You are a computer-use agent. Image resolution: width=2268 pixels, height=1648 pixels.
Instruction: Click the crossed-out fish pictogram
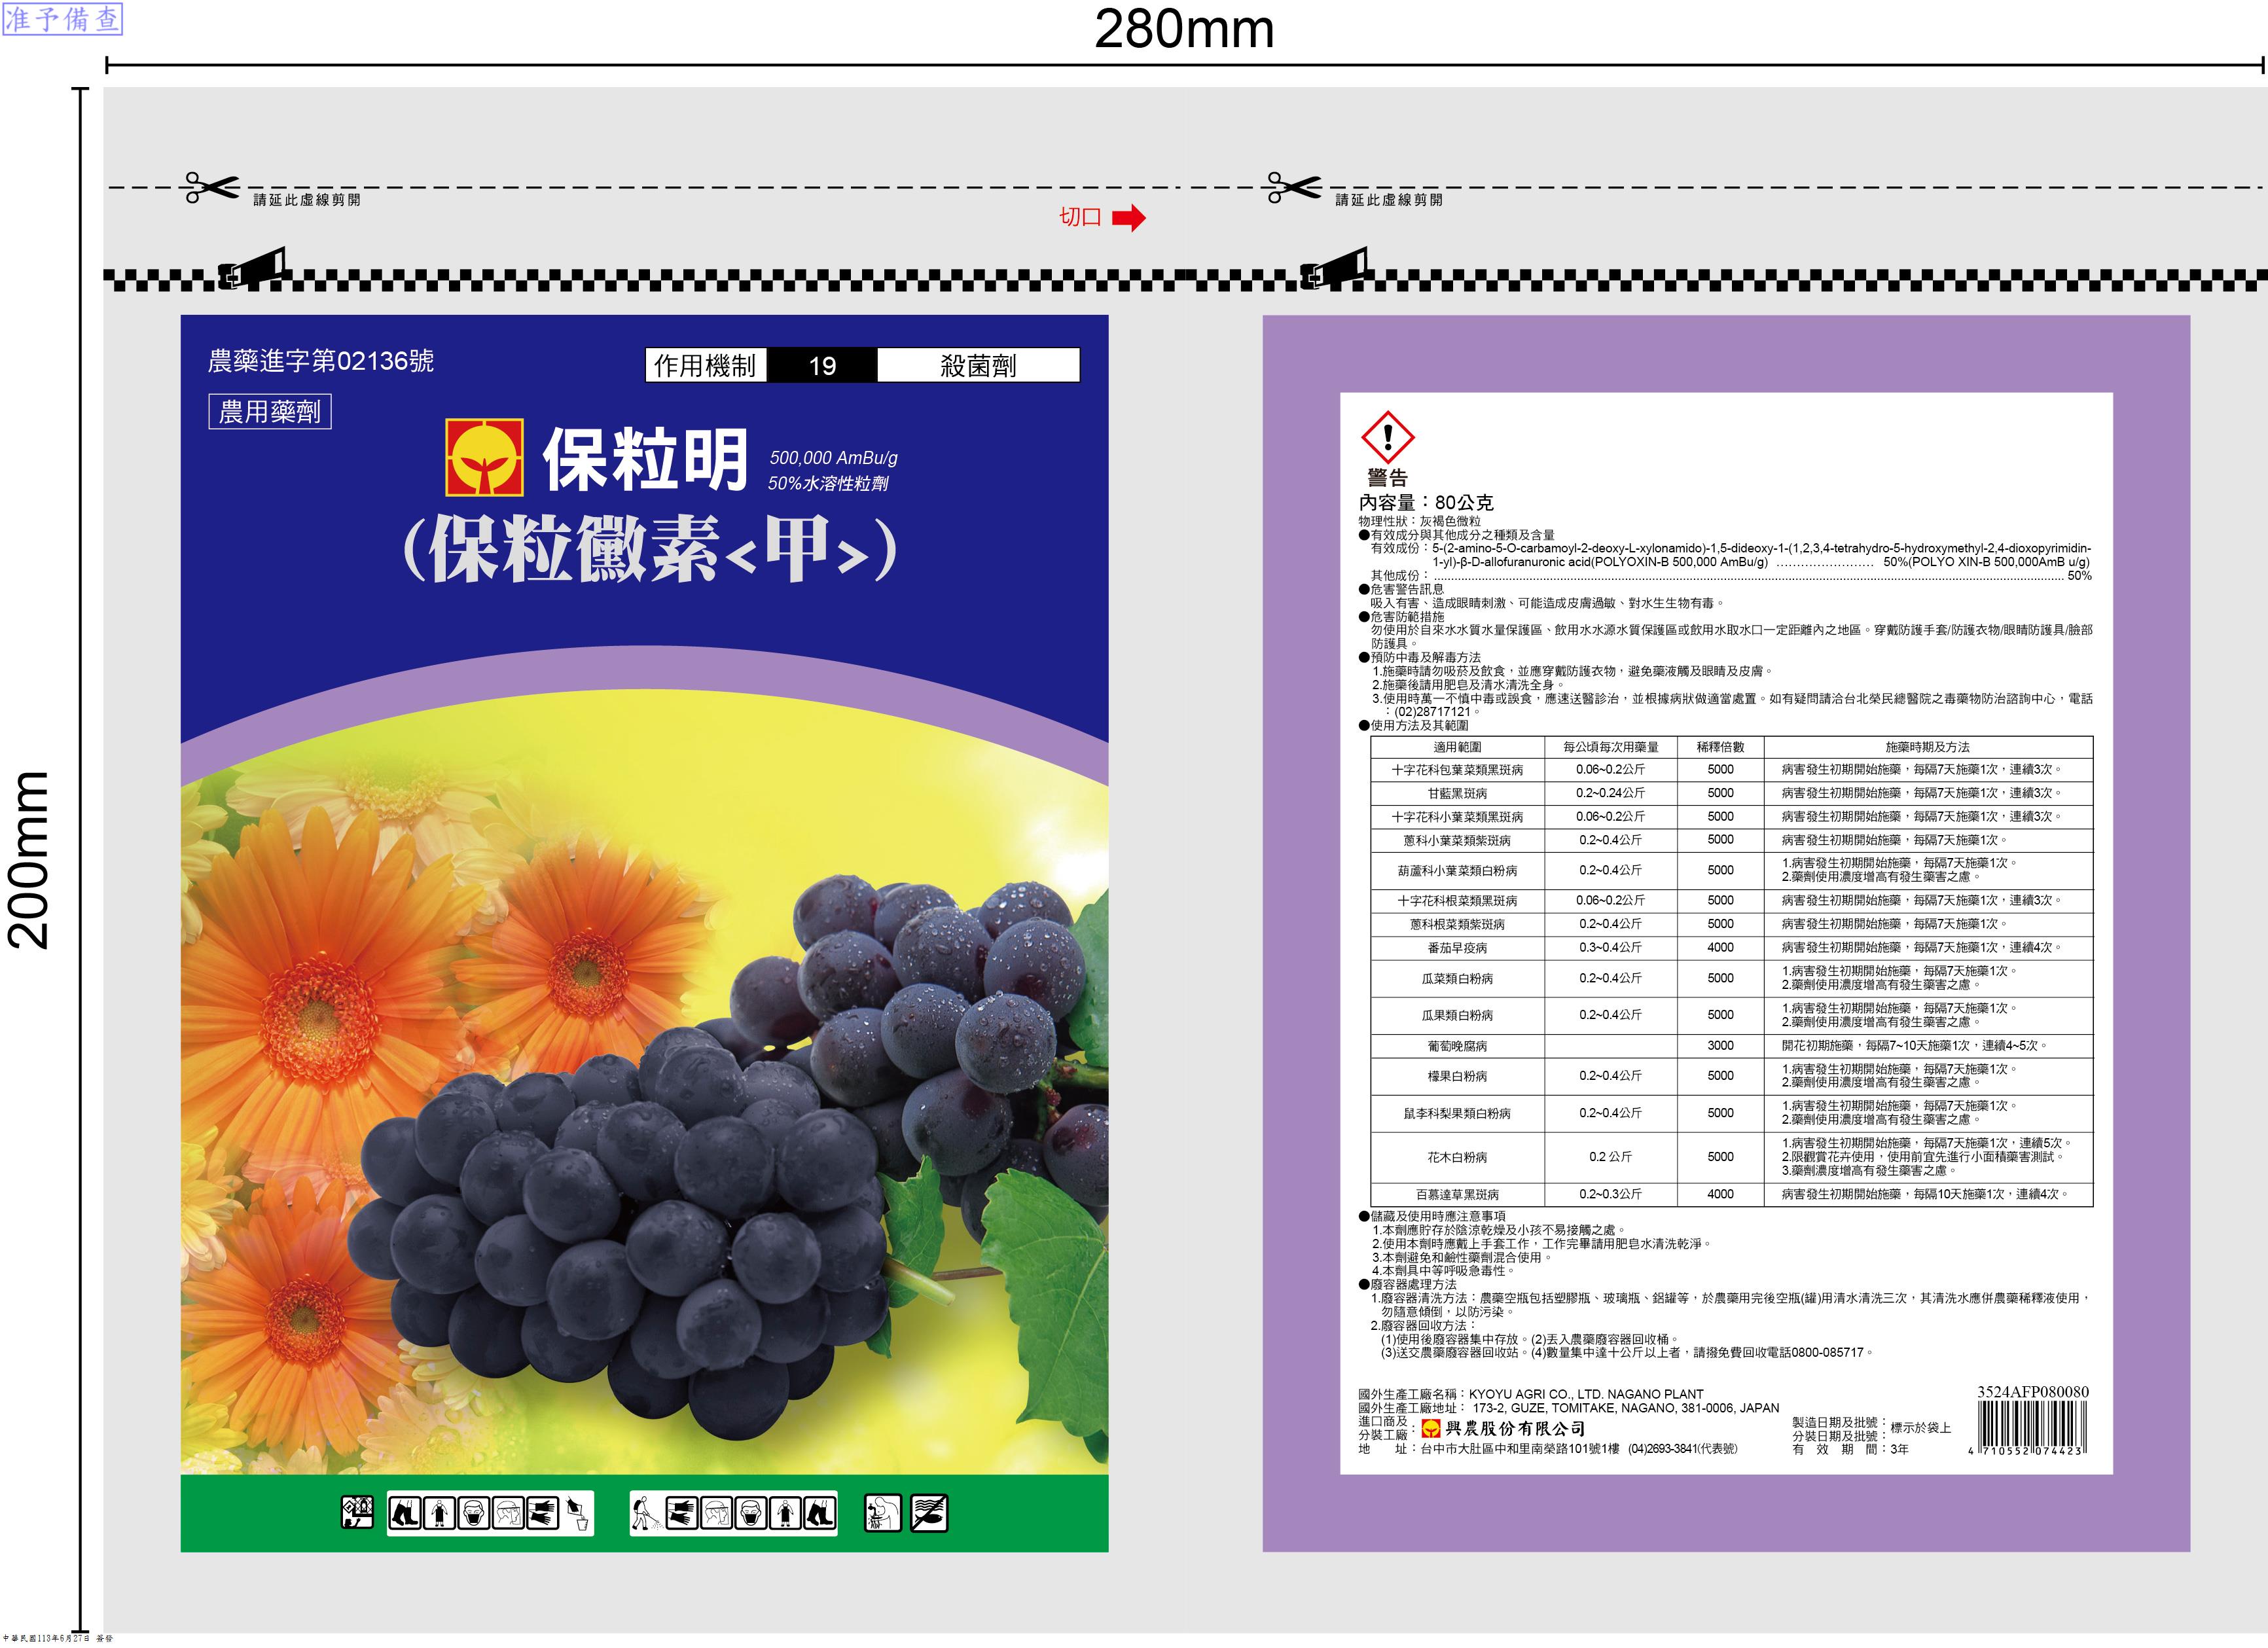[928, 1513]
